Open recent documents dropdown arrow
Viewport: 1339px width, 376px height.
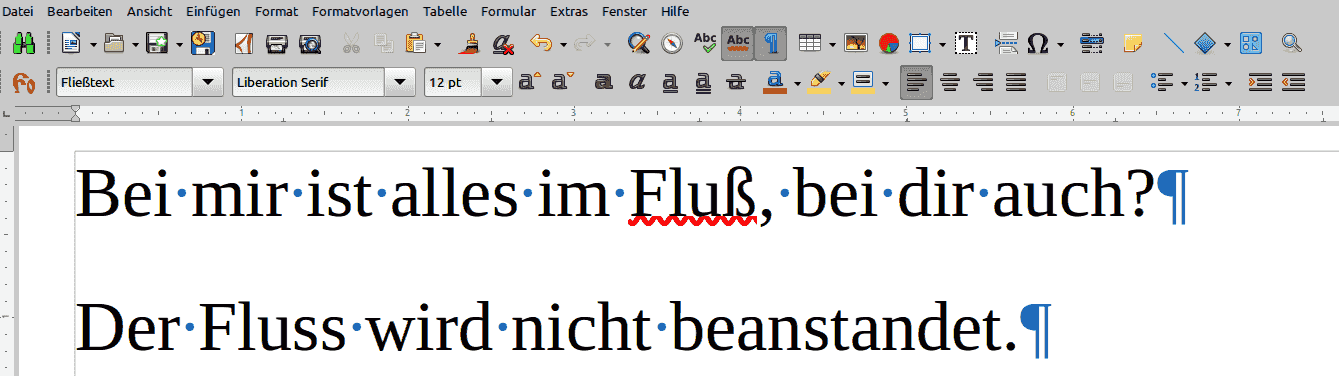(136, 44)
